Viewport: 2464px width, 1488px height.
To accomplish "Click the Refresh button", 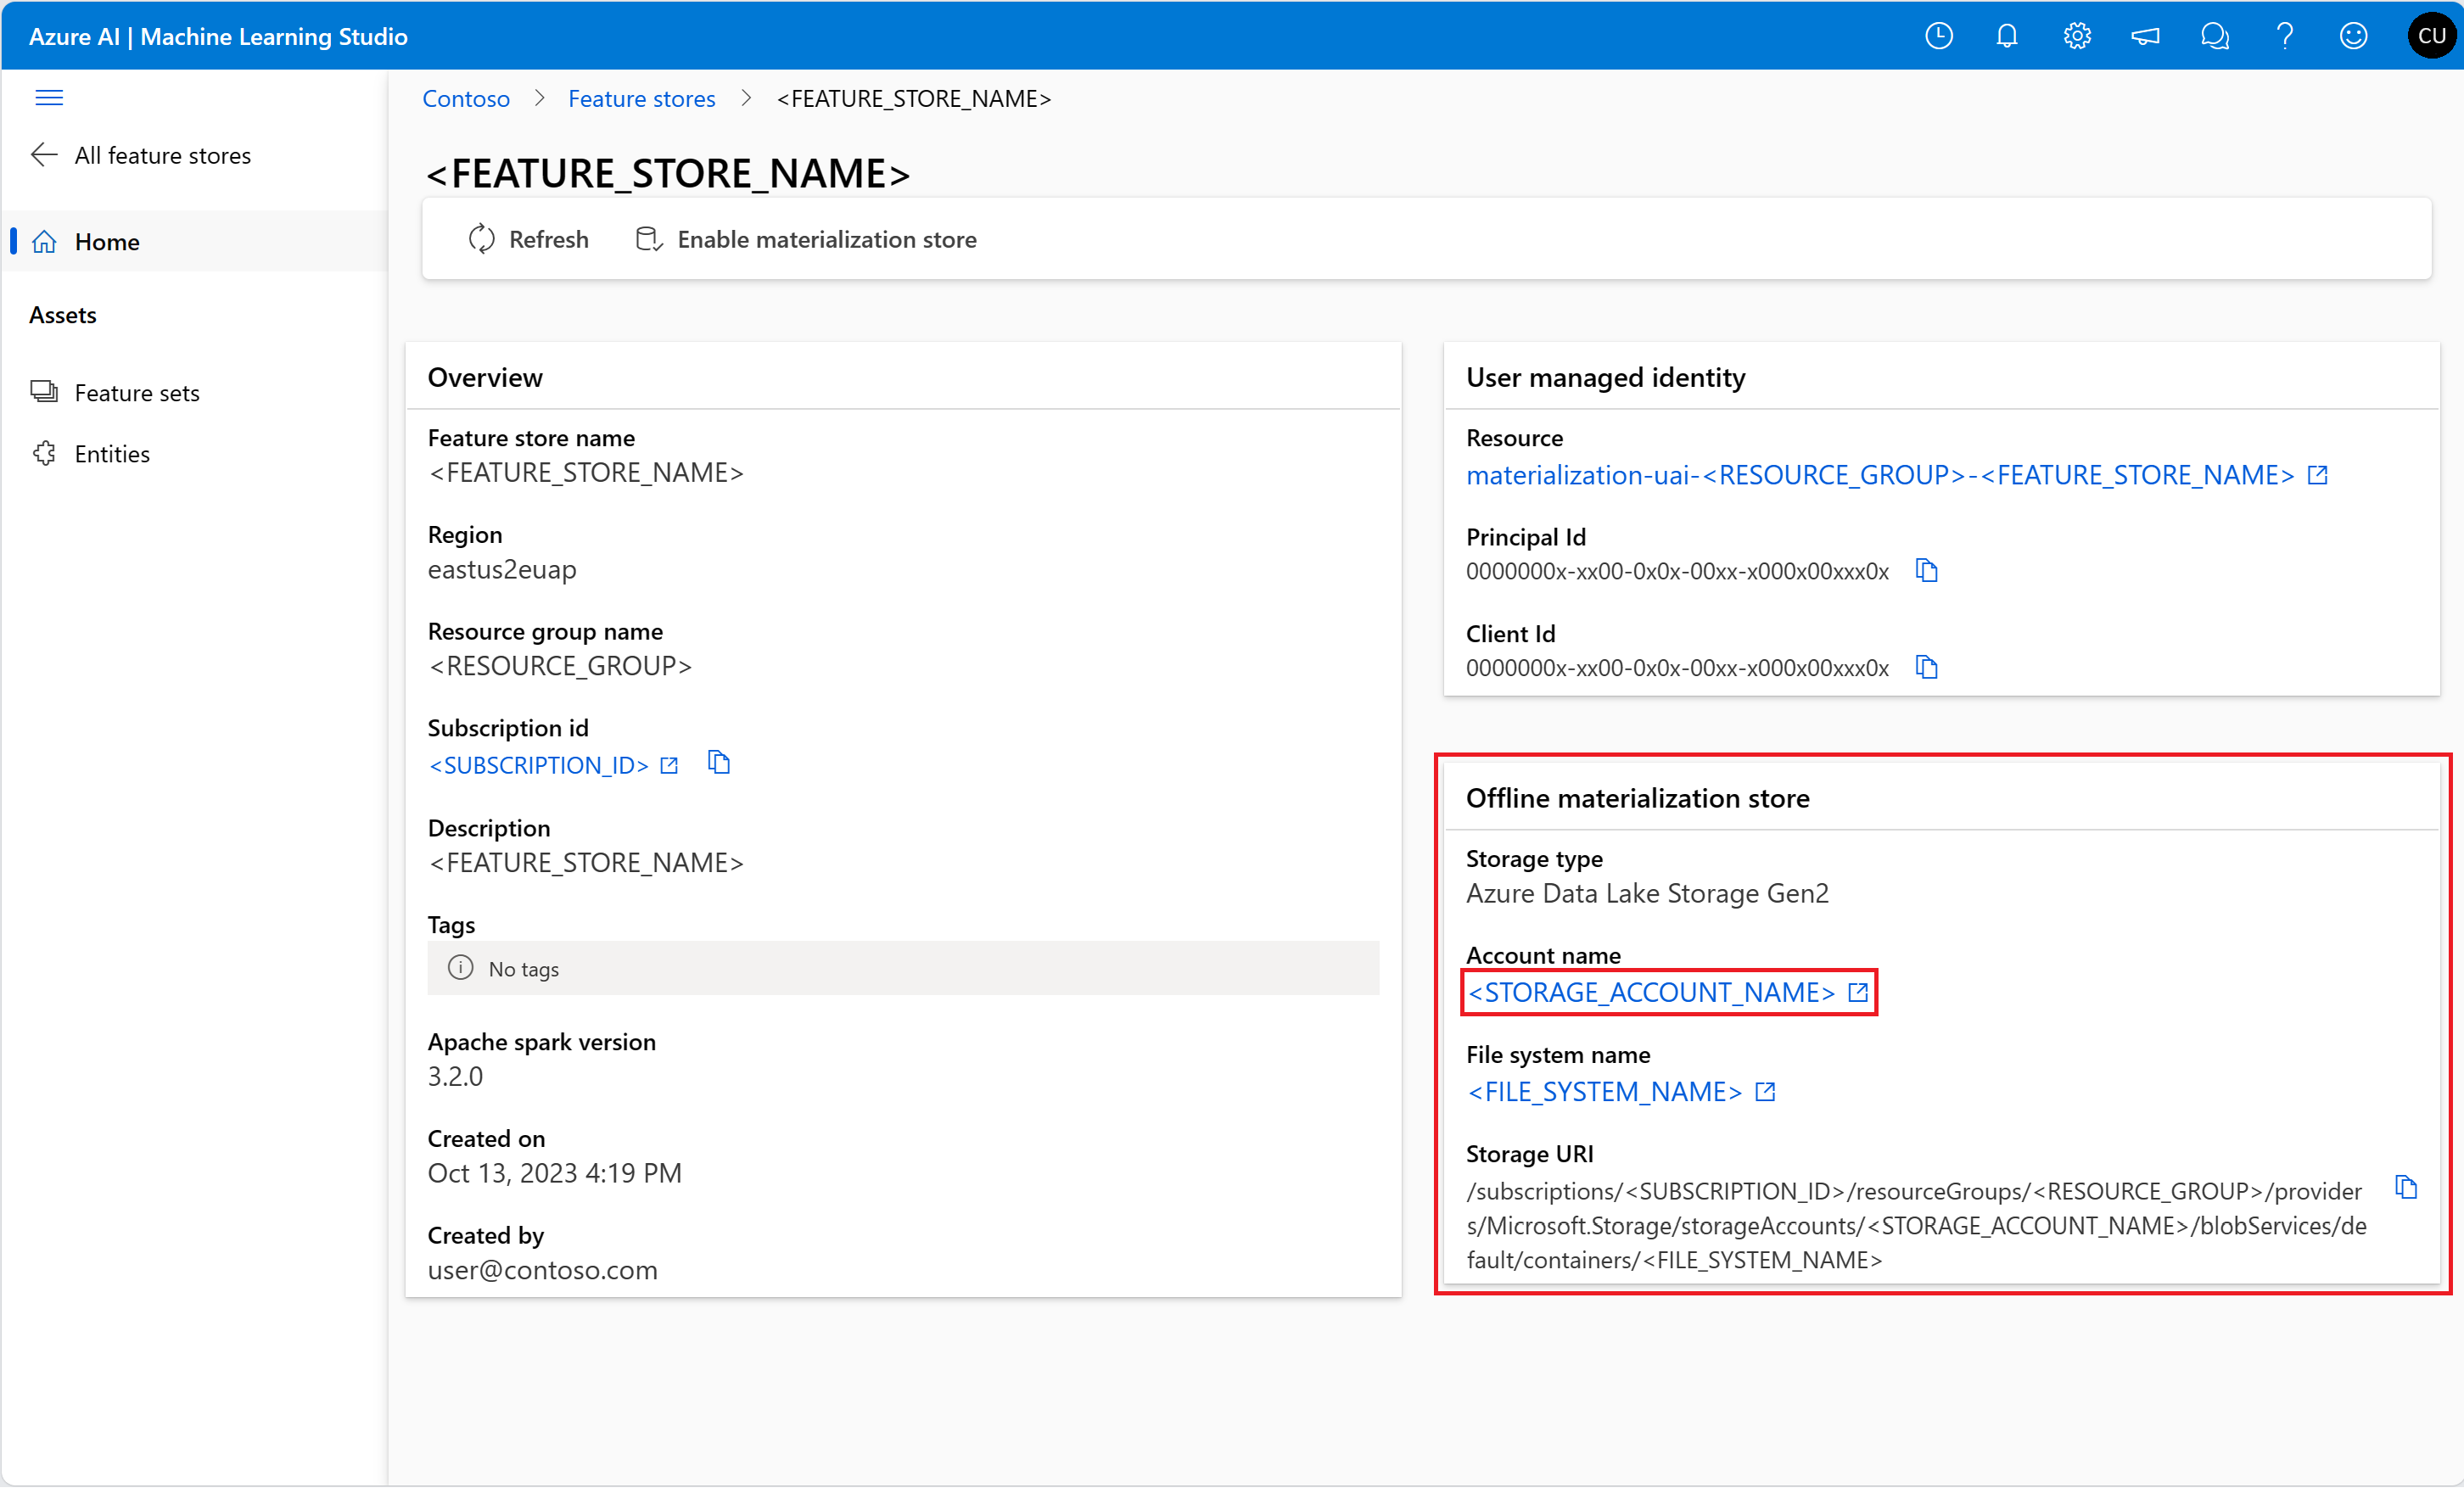I will (x=528, y=240).
